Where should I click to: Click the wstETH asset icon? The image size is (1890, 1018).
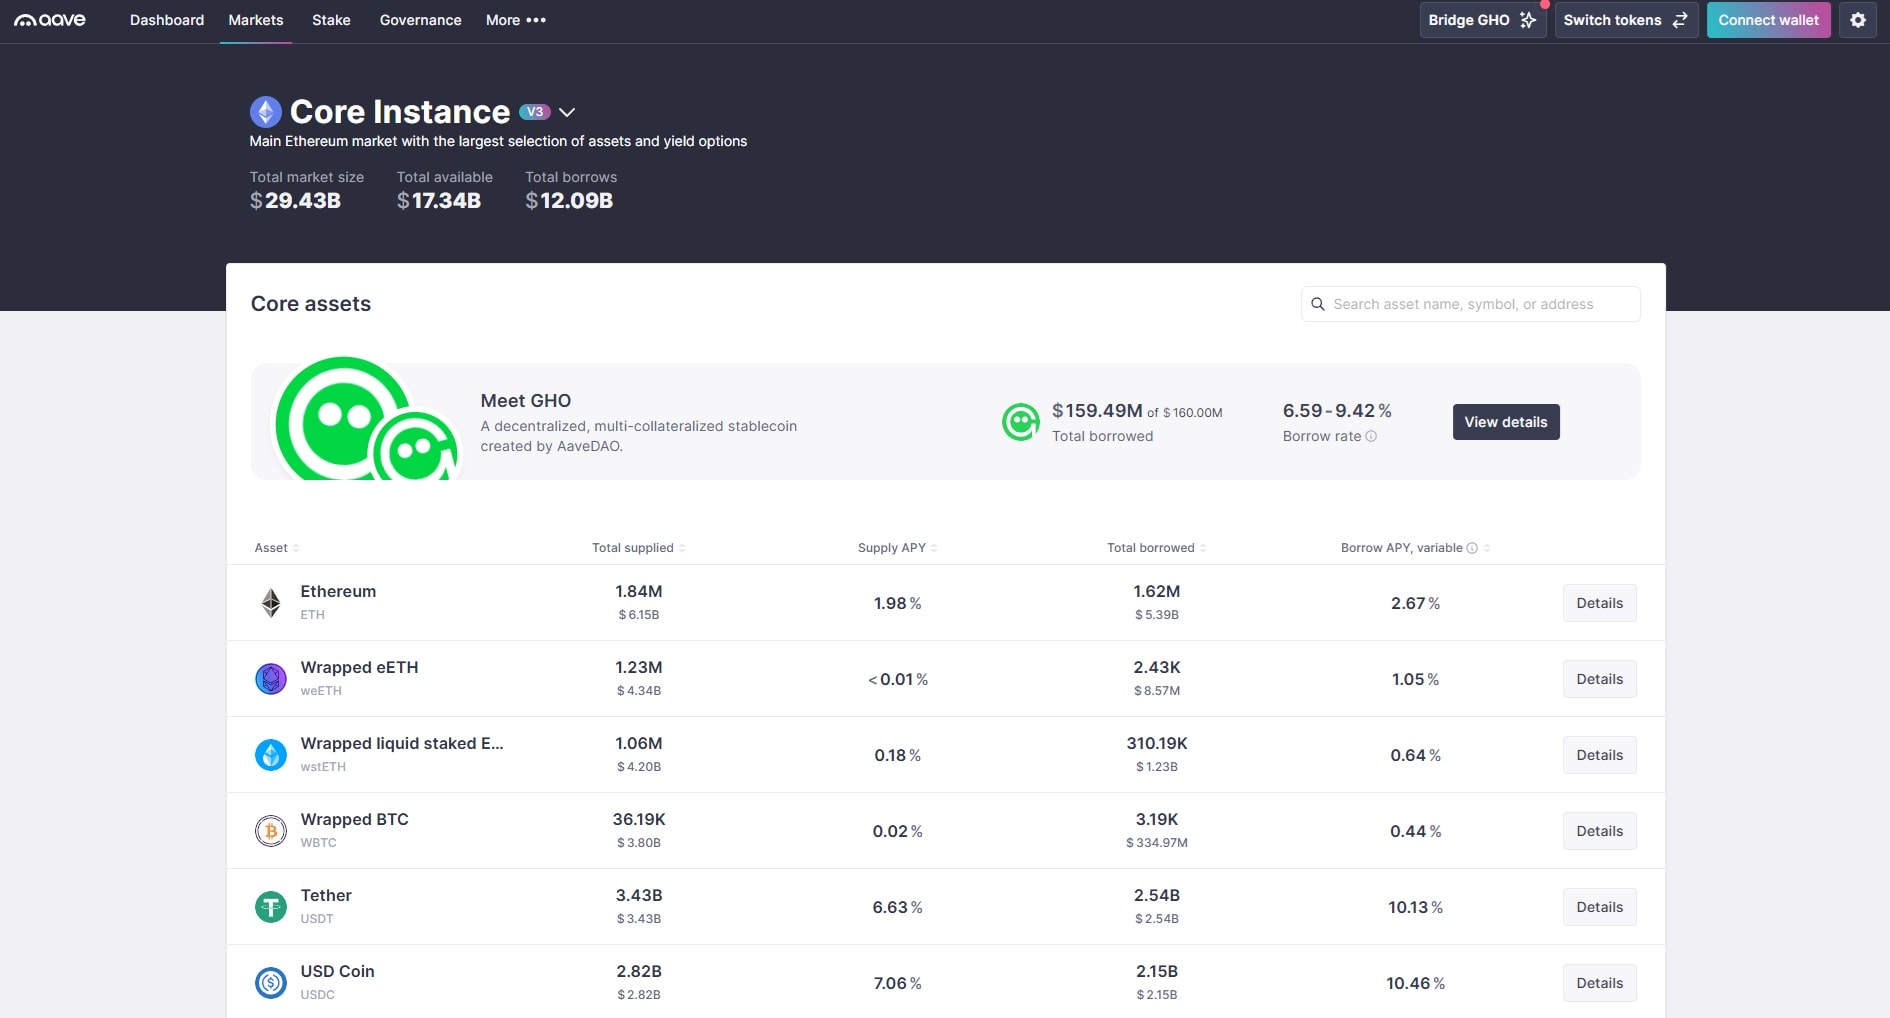click(271, 755)
